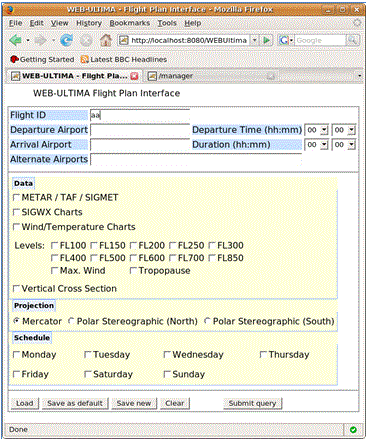Check Wind/Temperature Charts option
Viewport: 366px width, 439px height.
point(16,227)
